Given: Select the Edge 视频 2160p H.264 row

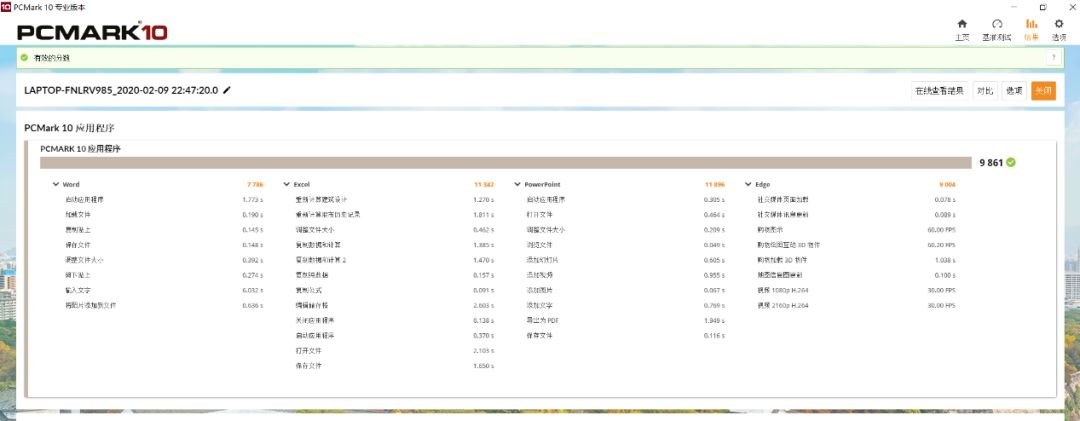Looking at the screenshot, I should point(856,306).
